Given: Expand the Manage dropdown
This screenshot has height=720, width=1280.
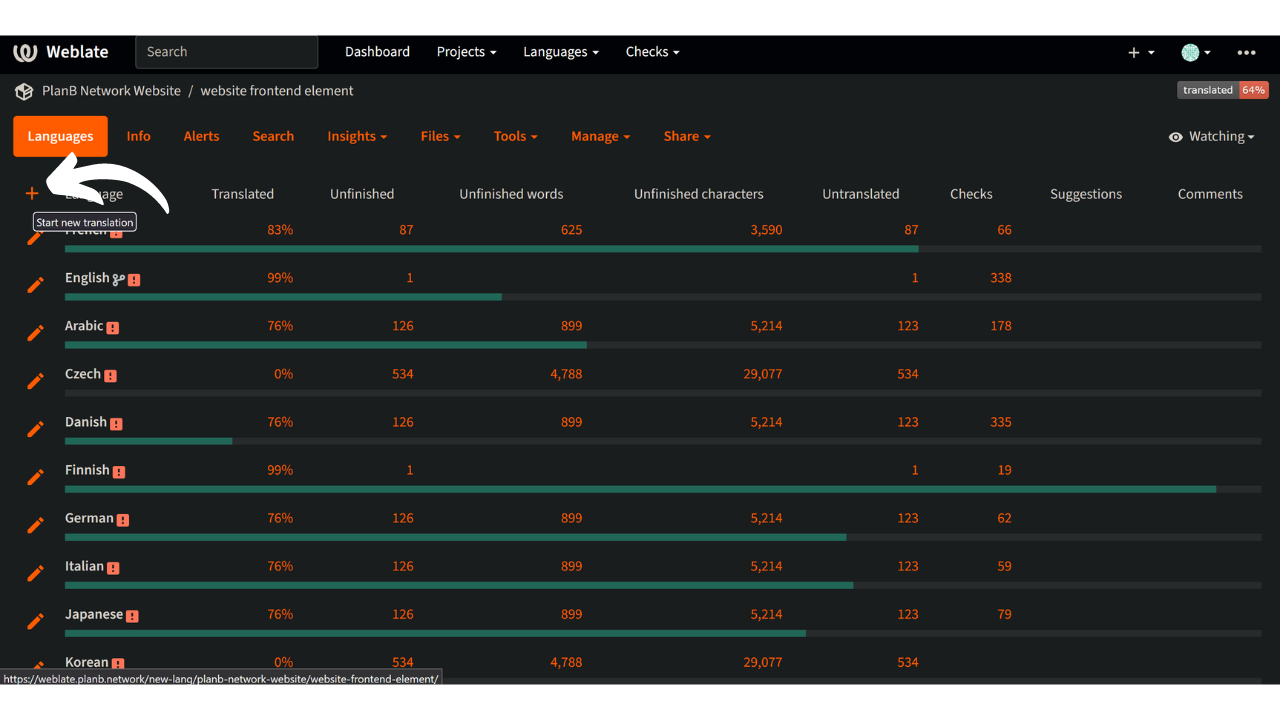Looking at the screenshot, I should (600, 137).
